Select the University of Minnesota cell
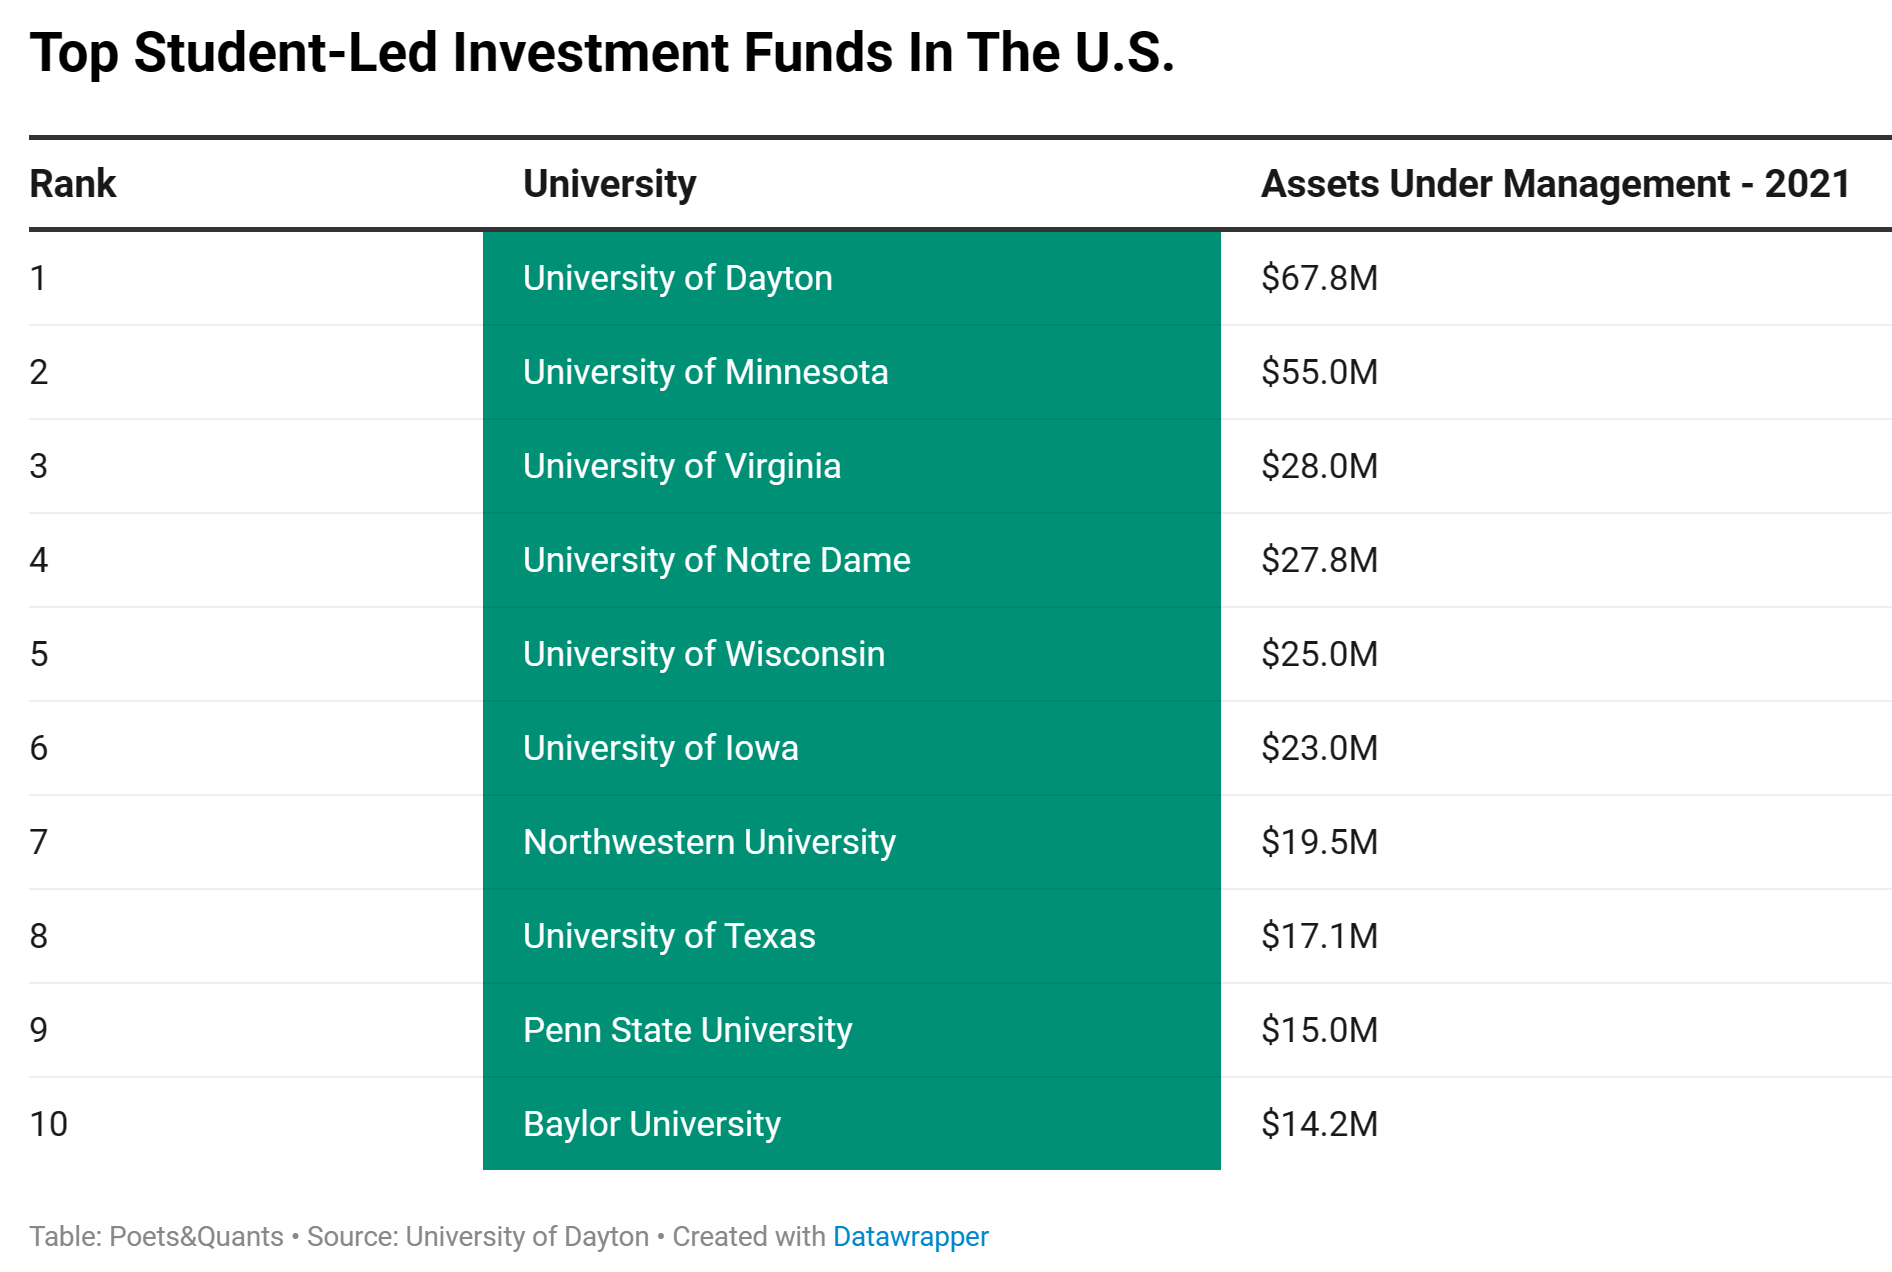 (x=705, y=372)
